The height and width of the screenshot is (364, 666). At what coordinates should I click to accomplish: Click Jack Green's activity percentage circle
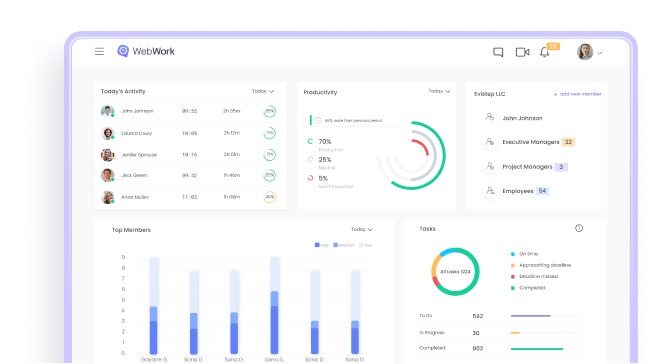click(269, 175)
